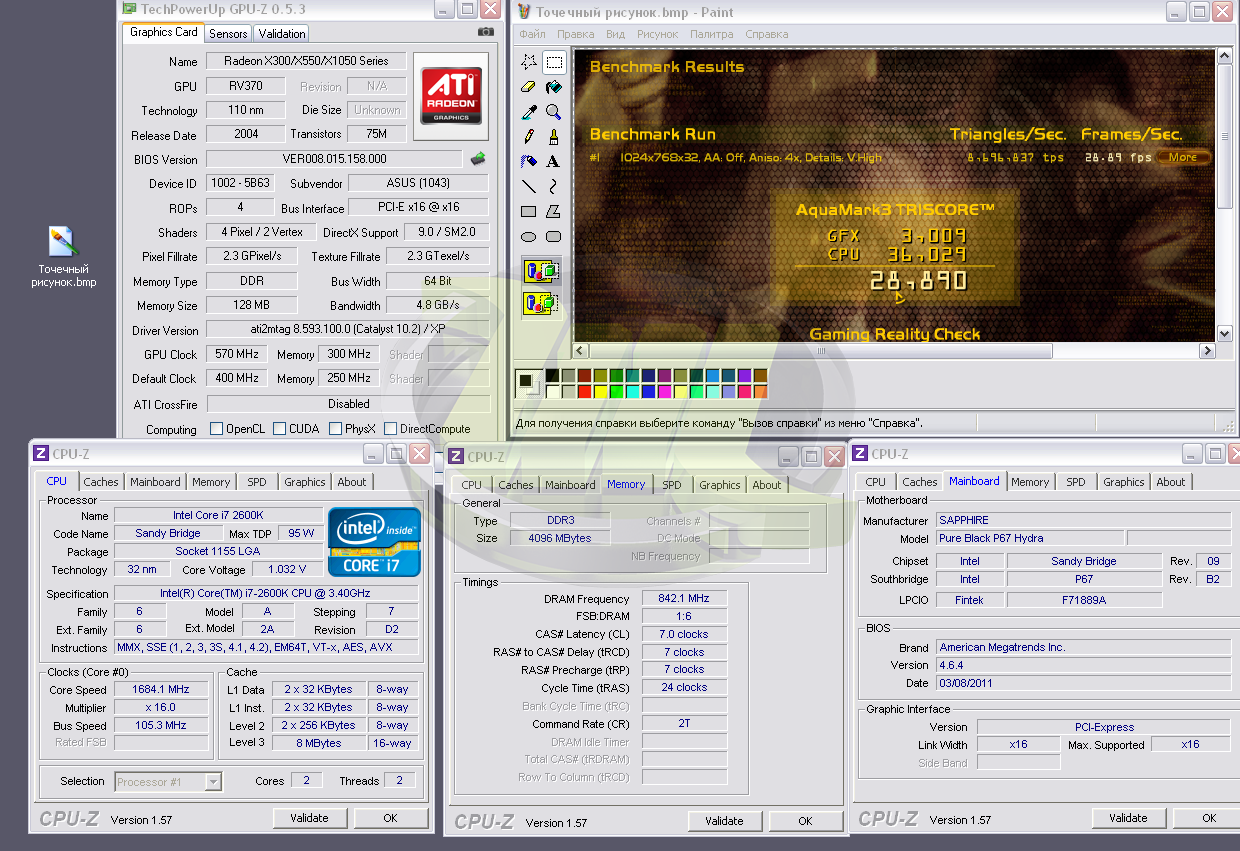Viewport: 1240px width, 851px height.
Task: Click OK in the CPU-Z processor window
Action: 391,818
